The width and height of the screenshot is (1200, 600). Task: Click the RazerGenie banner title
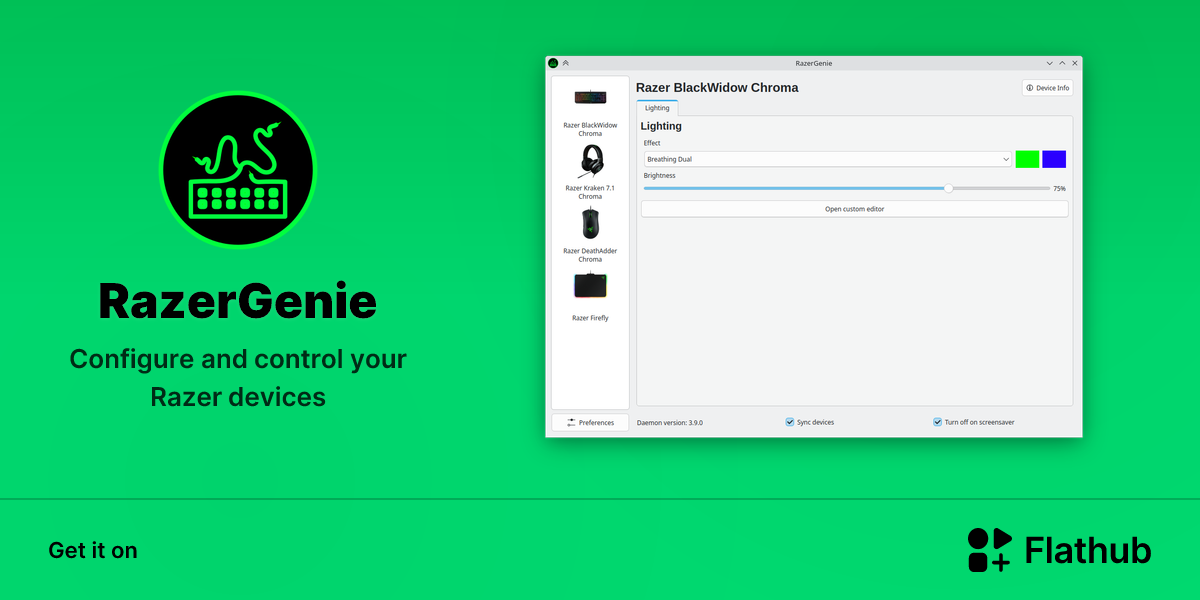point(238,302)
